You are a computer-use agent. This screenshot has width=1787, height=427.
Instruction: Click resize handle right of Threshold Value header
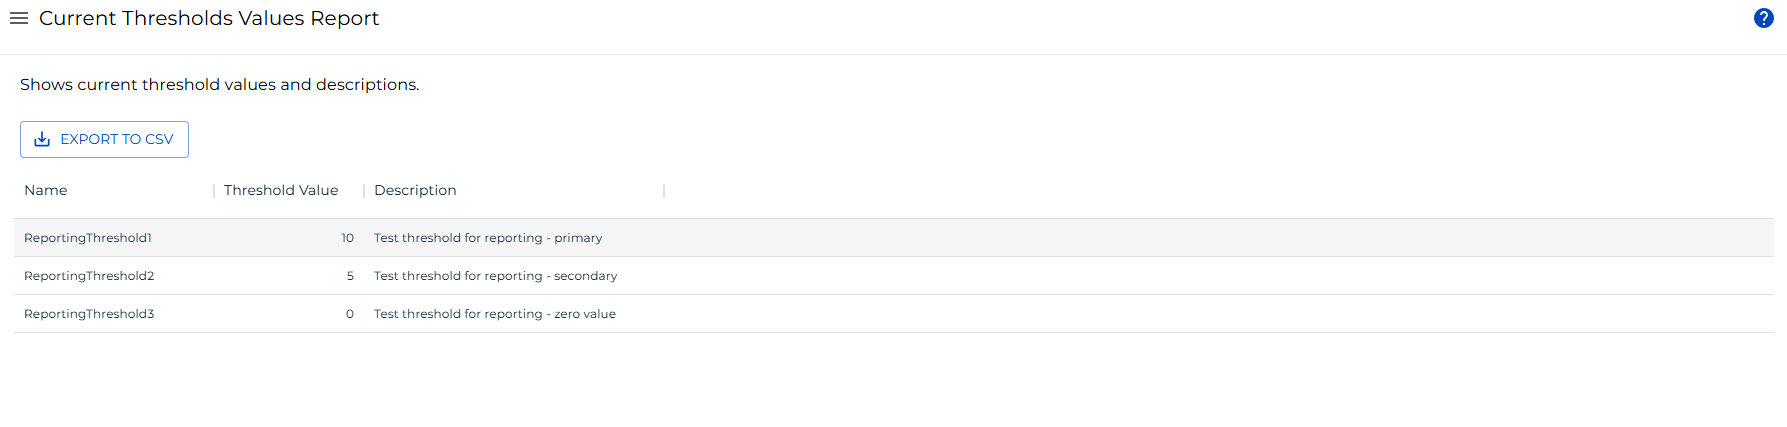(x=364, y=190)
